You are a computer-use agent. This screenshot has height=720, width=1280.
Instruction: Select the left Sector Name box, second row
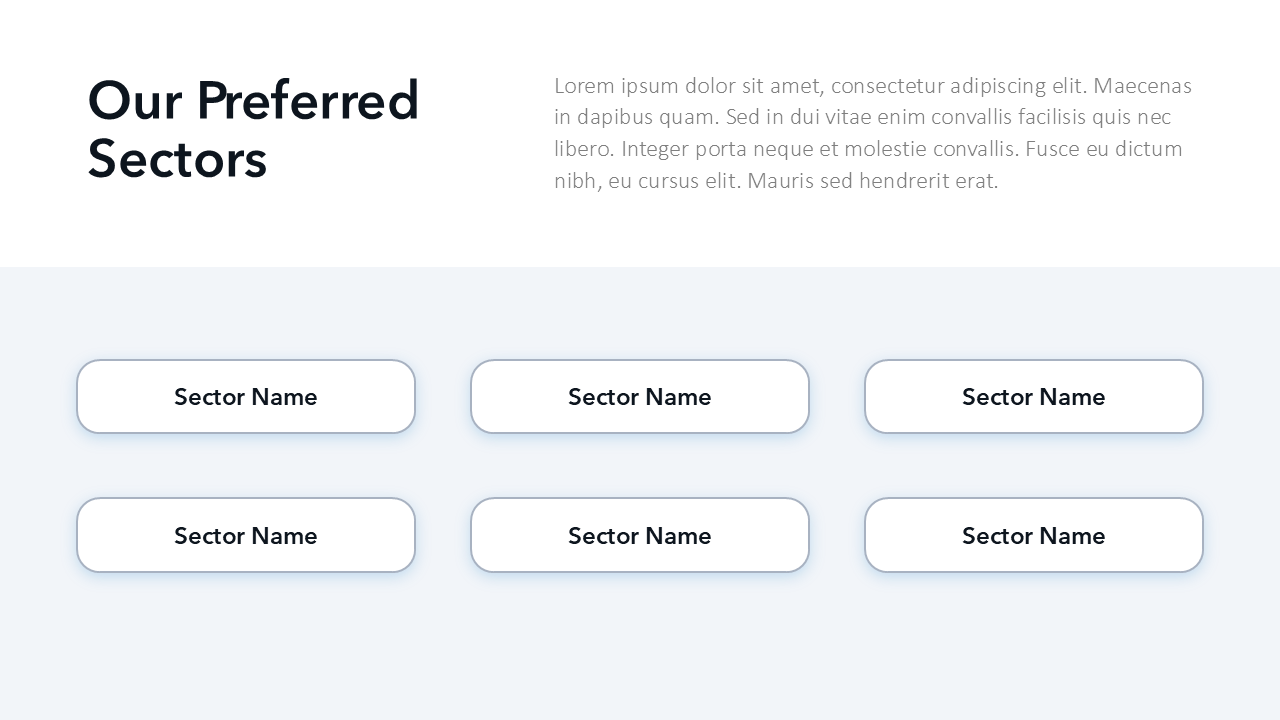pos(246,535)
